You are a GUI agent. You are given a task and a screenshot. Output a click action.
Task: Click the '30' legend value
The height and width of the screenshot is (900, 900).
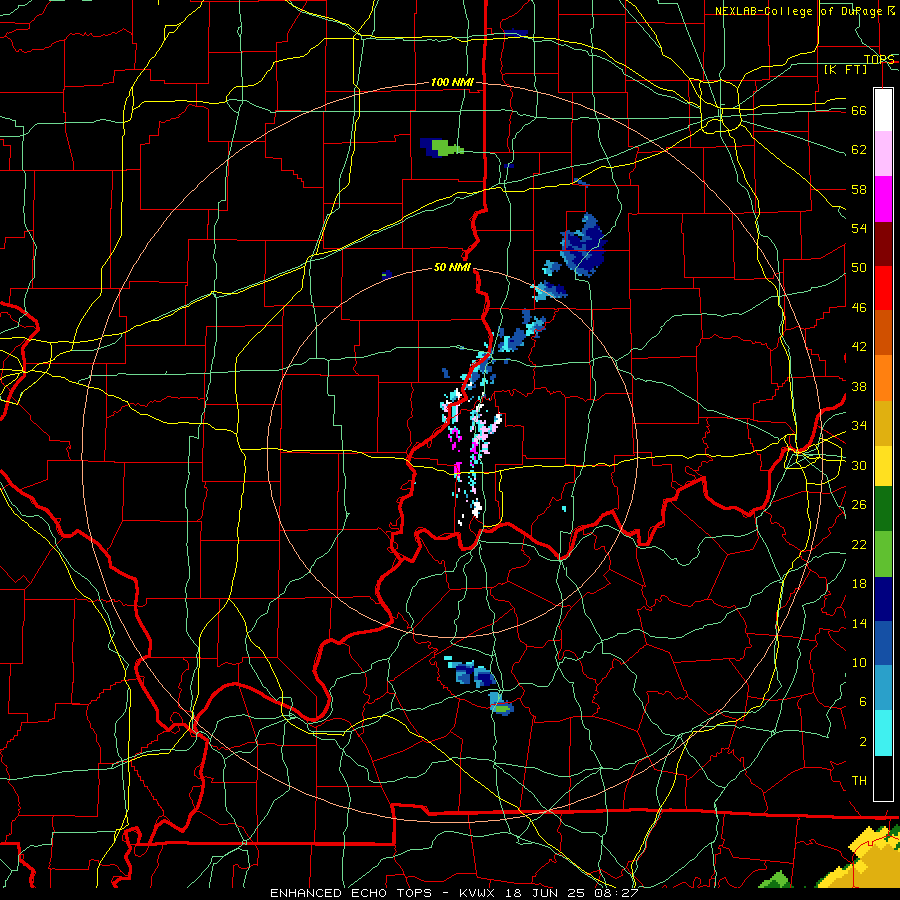pos(859,465)
